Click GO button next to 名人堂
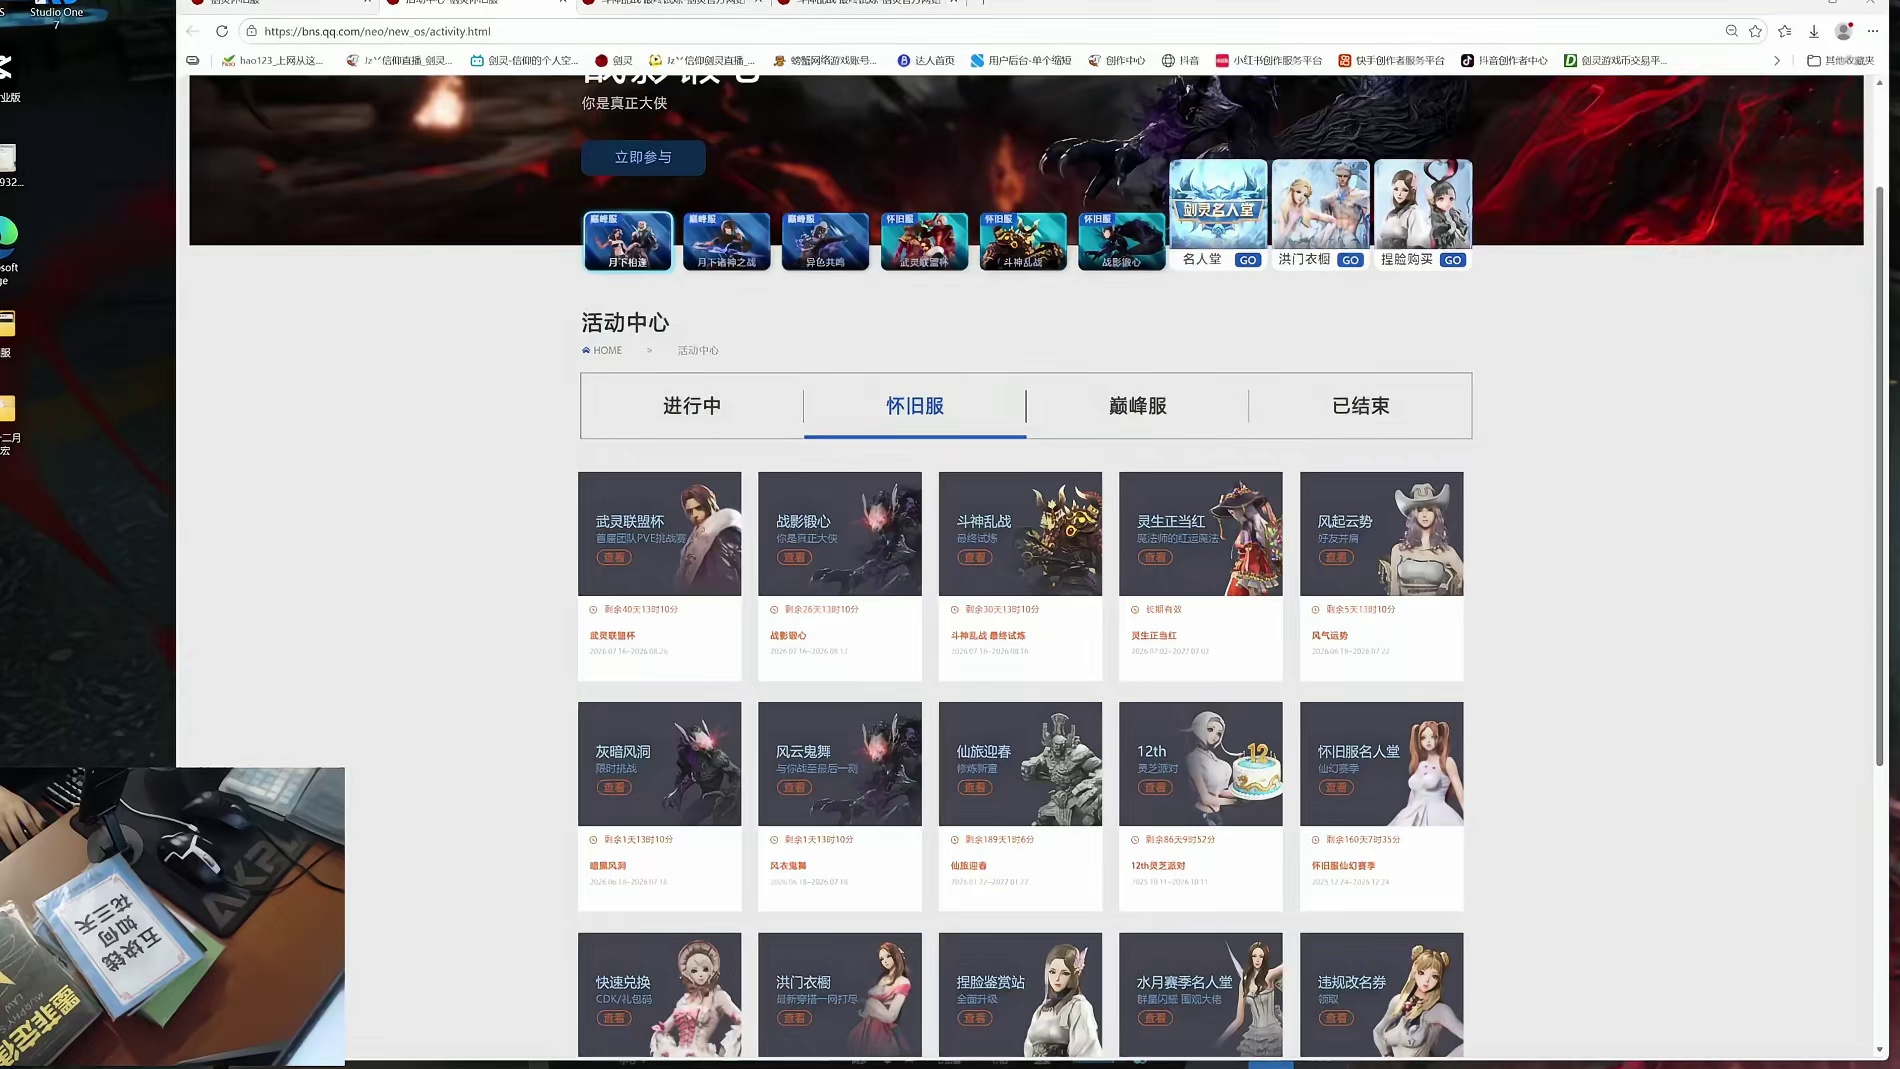The image size is (1900, 1069). tap(1248, 260)
